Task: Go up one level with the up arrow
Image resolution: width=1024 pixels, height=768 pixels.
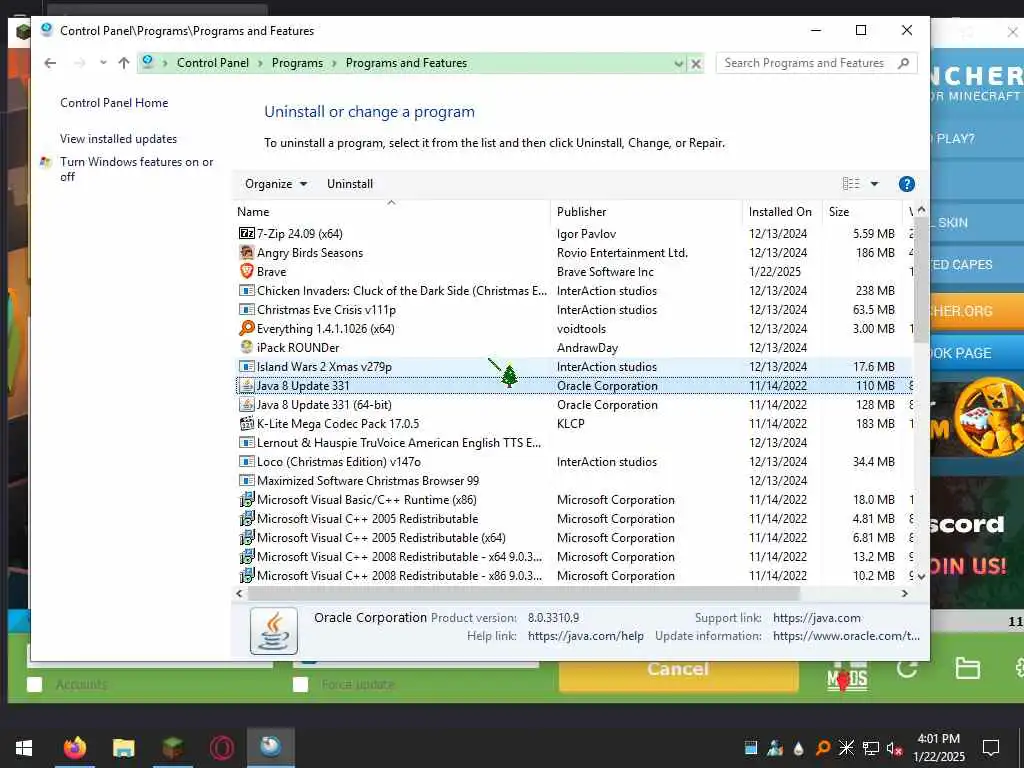Action: click(x=123, y=63)
